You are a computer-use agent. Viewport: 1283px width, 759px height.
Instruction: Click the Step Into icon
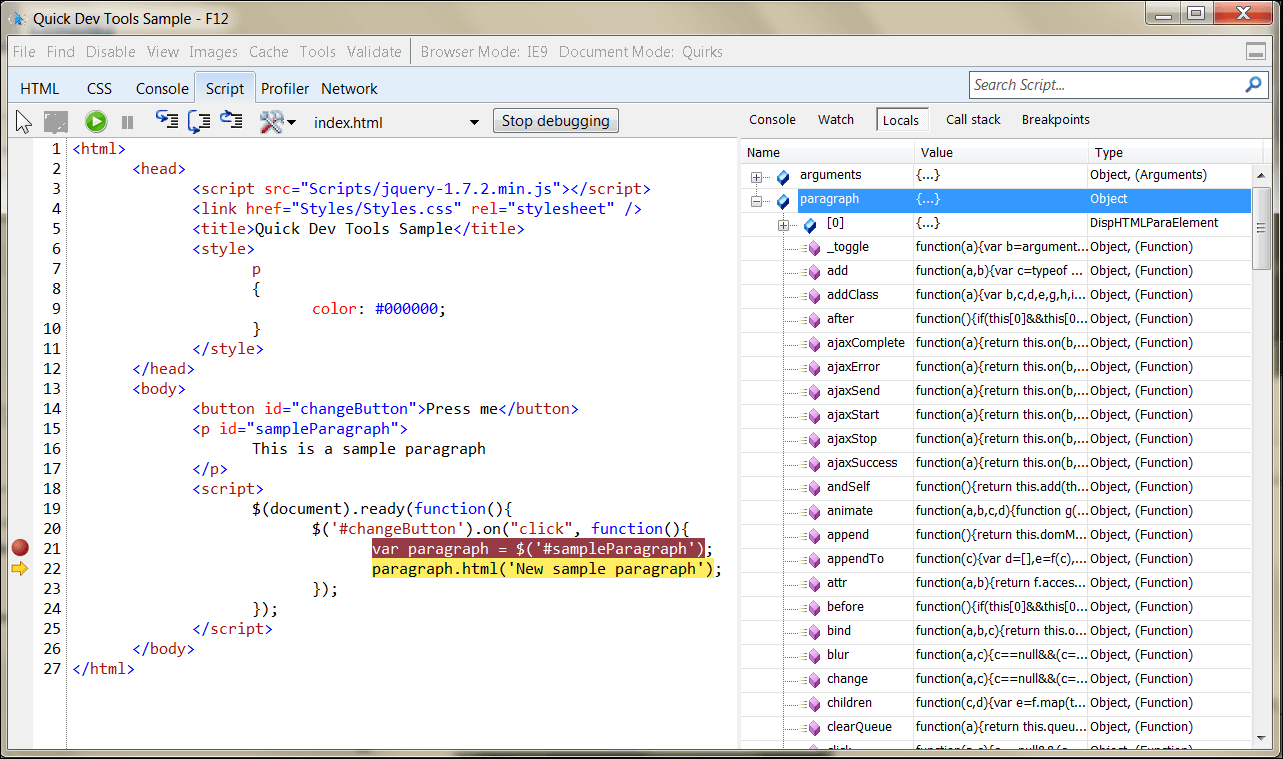click(167, 121)
